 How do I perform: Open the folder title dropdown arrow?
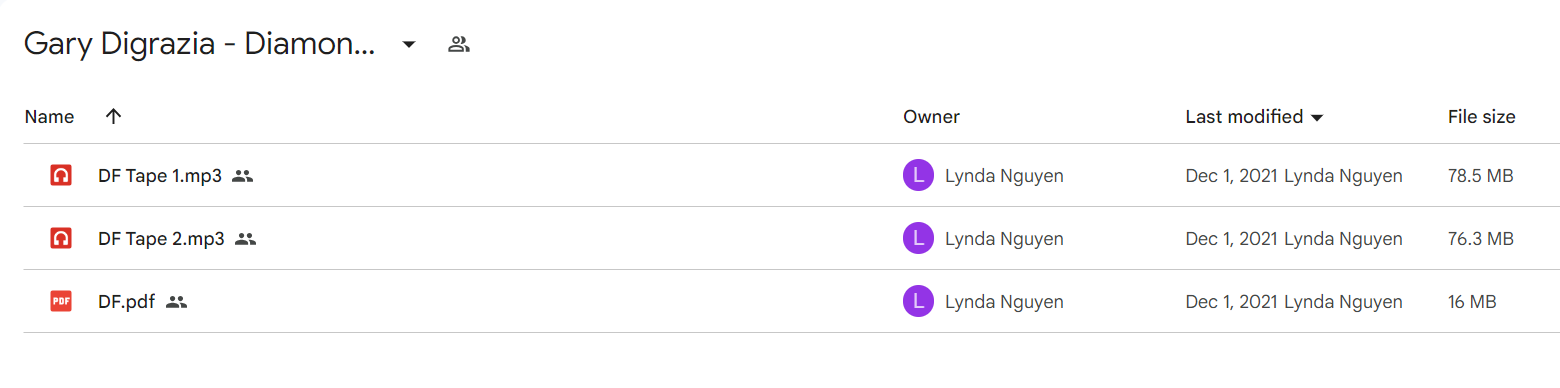(x=408, y=44)
